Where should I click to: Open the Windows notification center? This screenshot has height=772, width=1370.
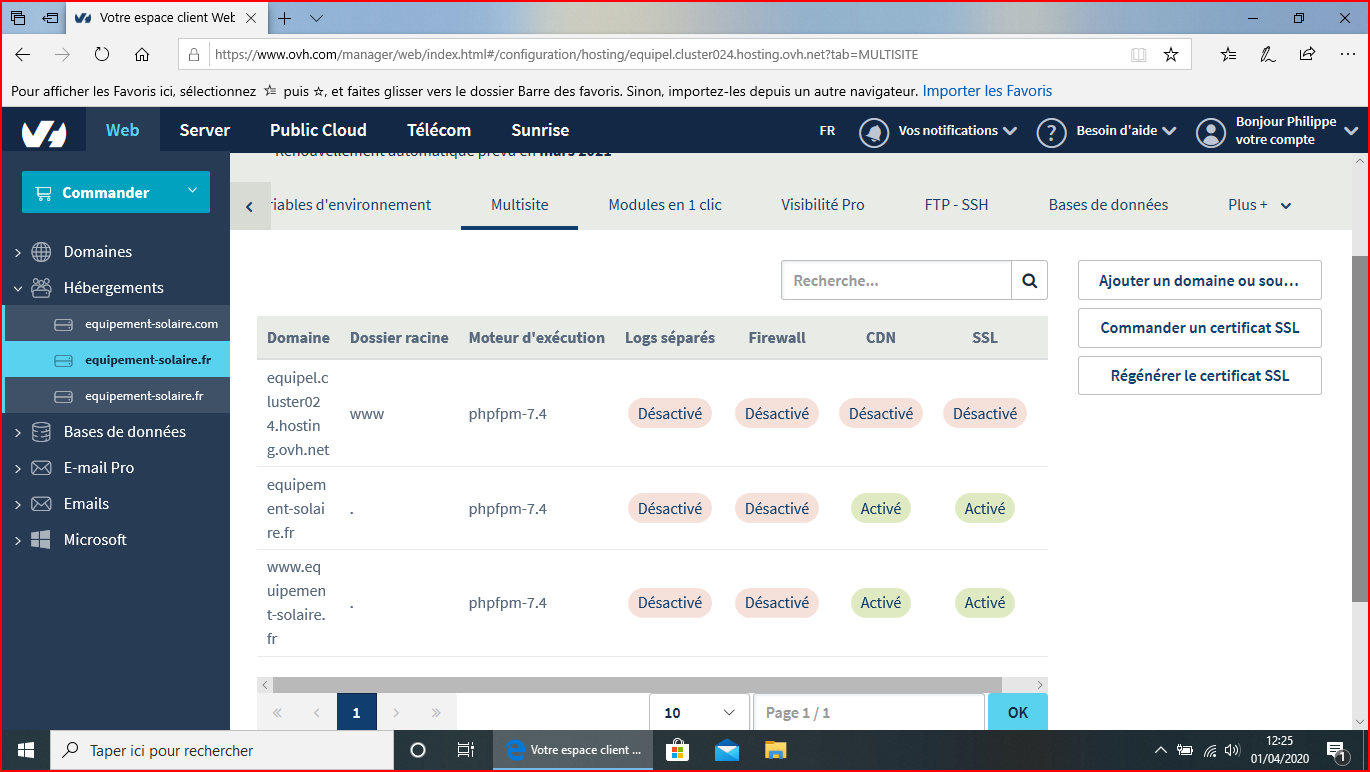[x=1337, y=750]
